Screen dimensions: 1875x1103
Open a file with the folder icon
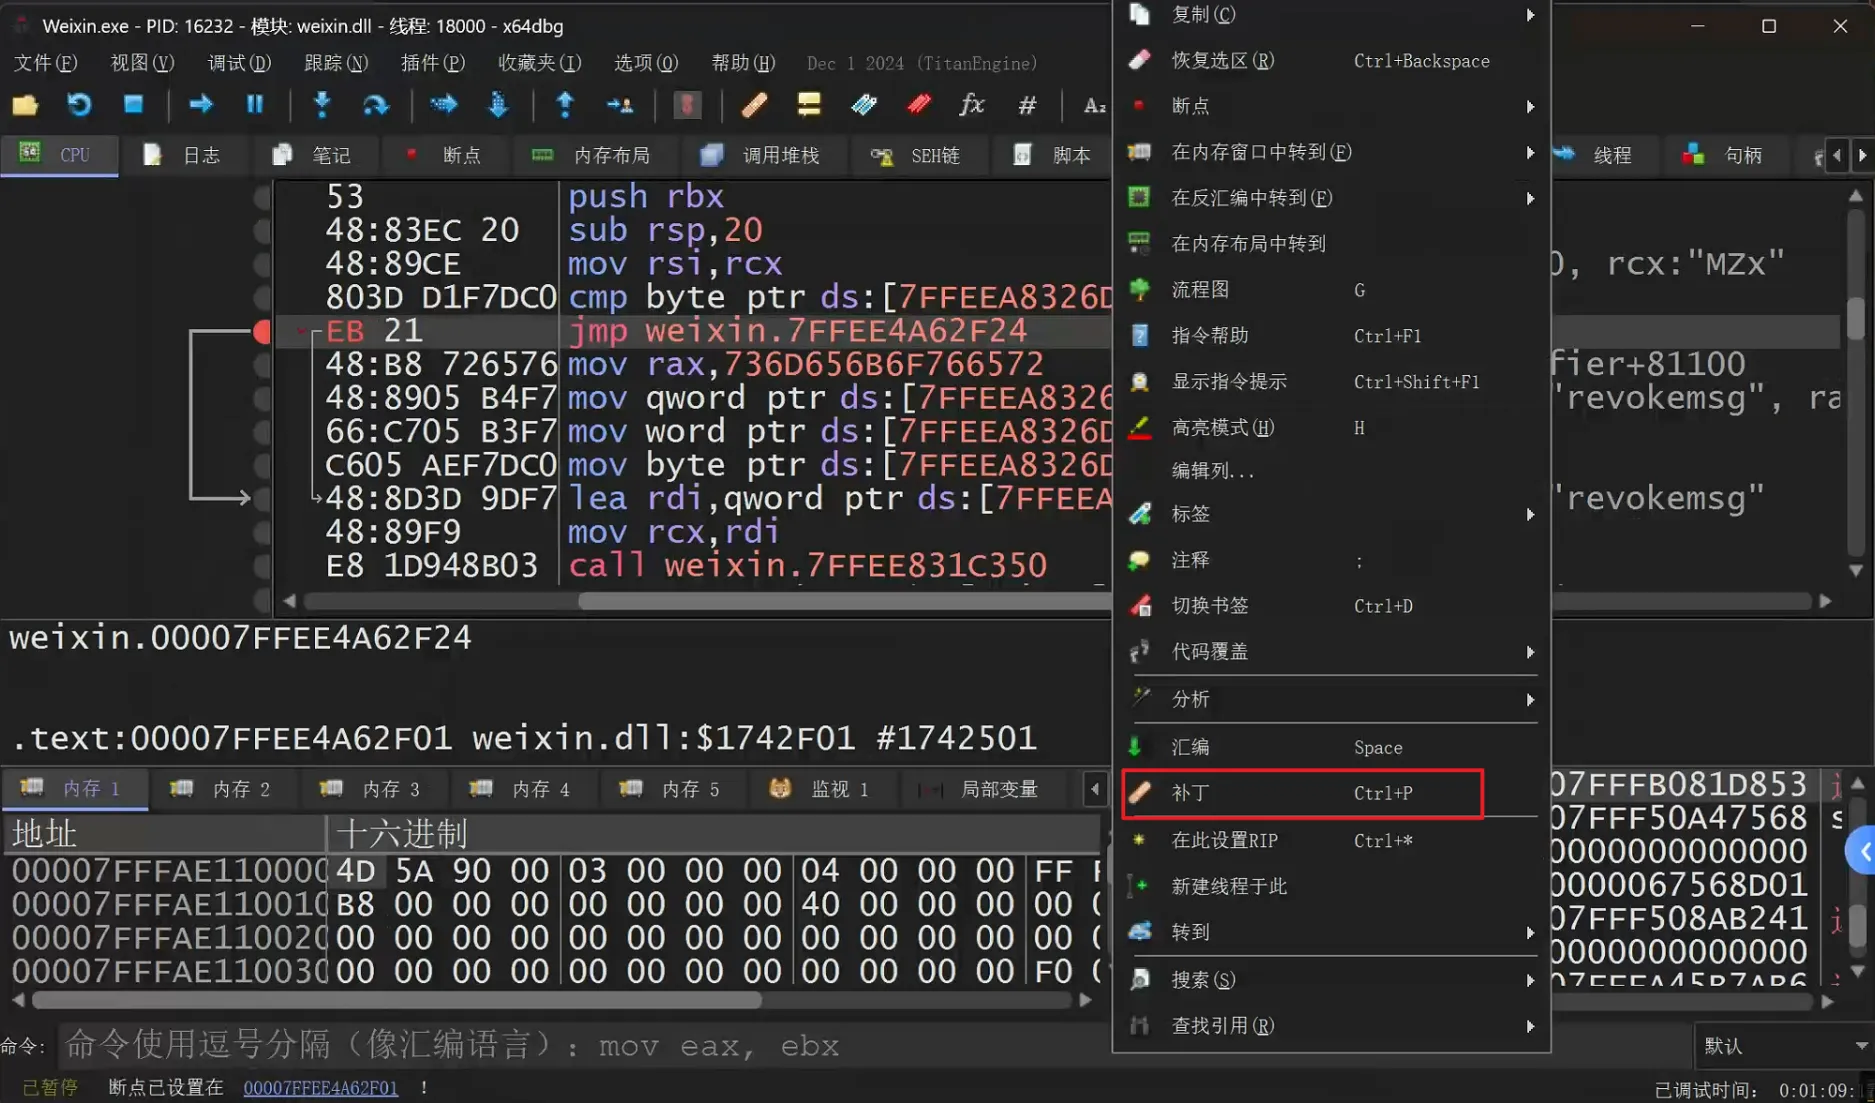[x=25, y=105]
